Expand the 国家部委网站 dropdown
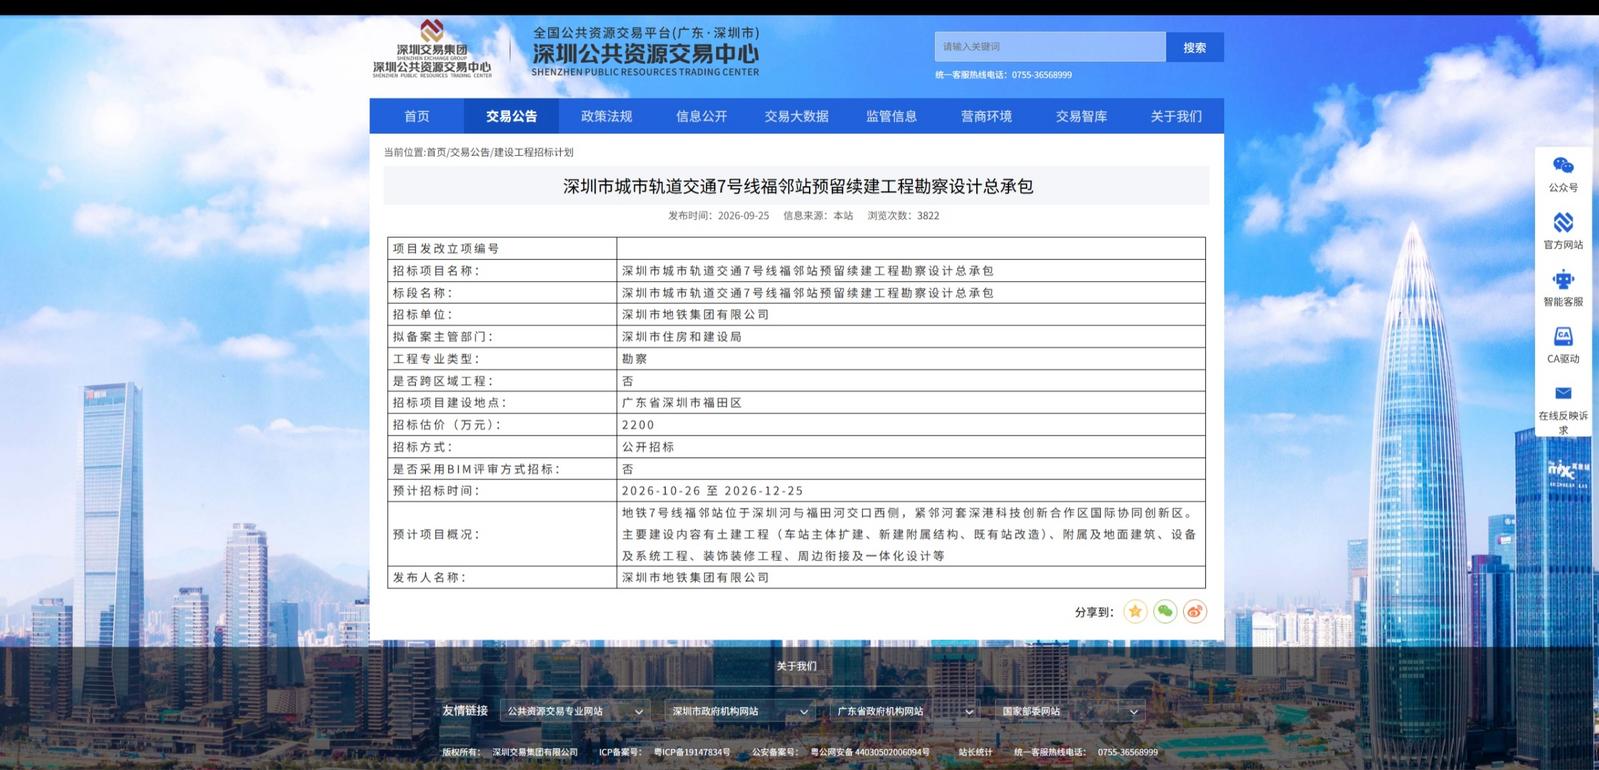Viewport: 1599px width, 770px height. 1070,712
